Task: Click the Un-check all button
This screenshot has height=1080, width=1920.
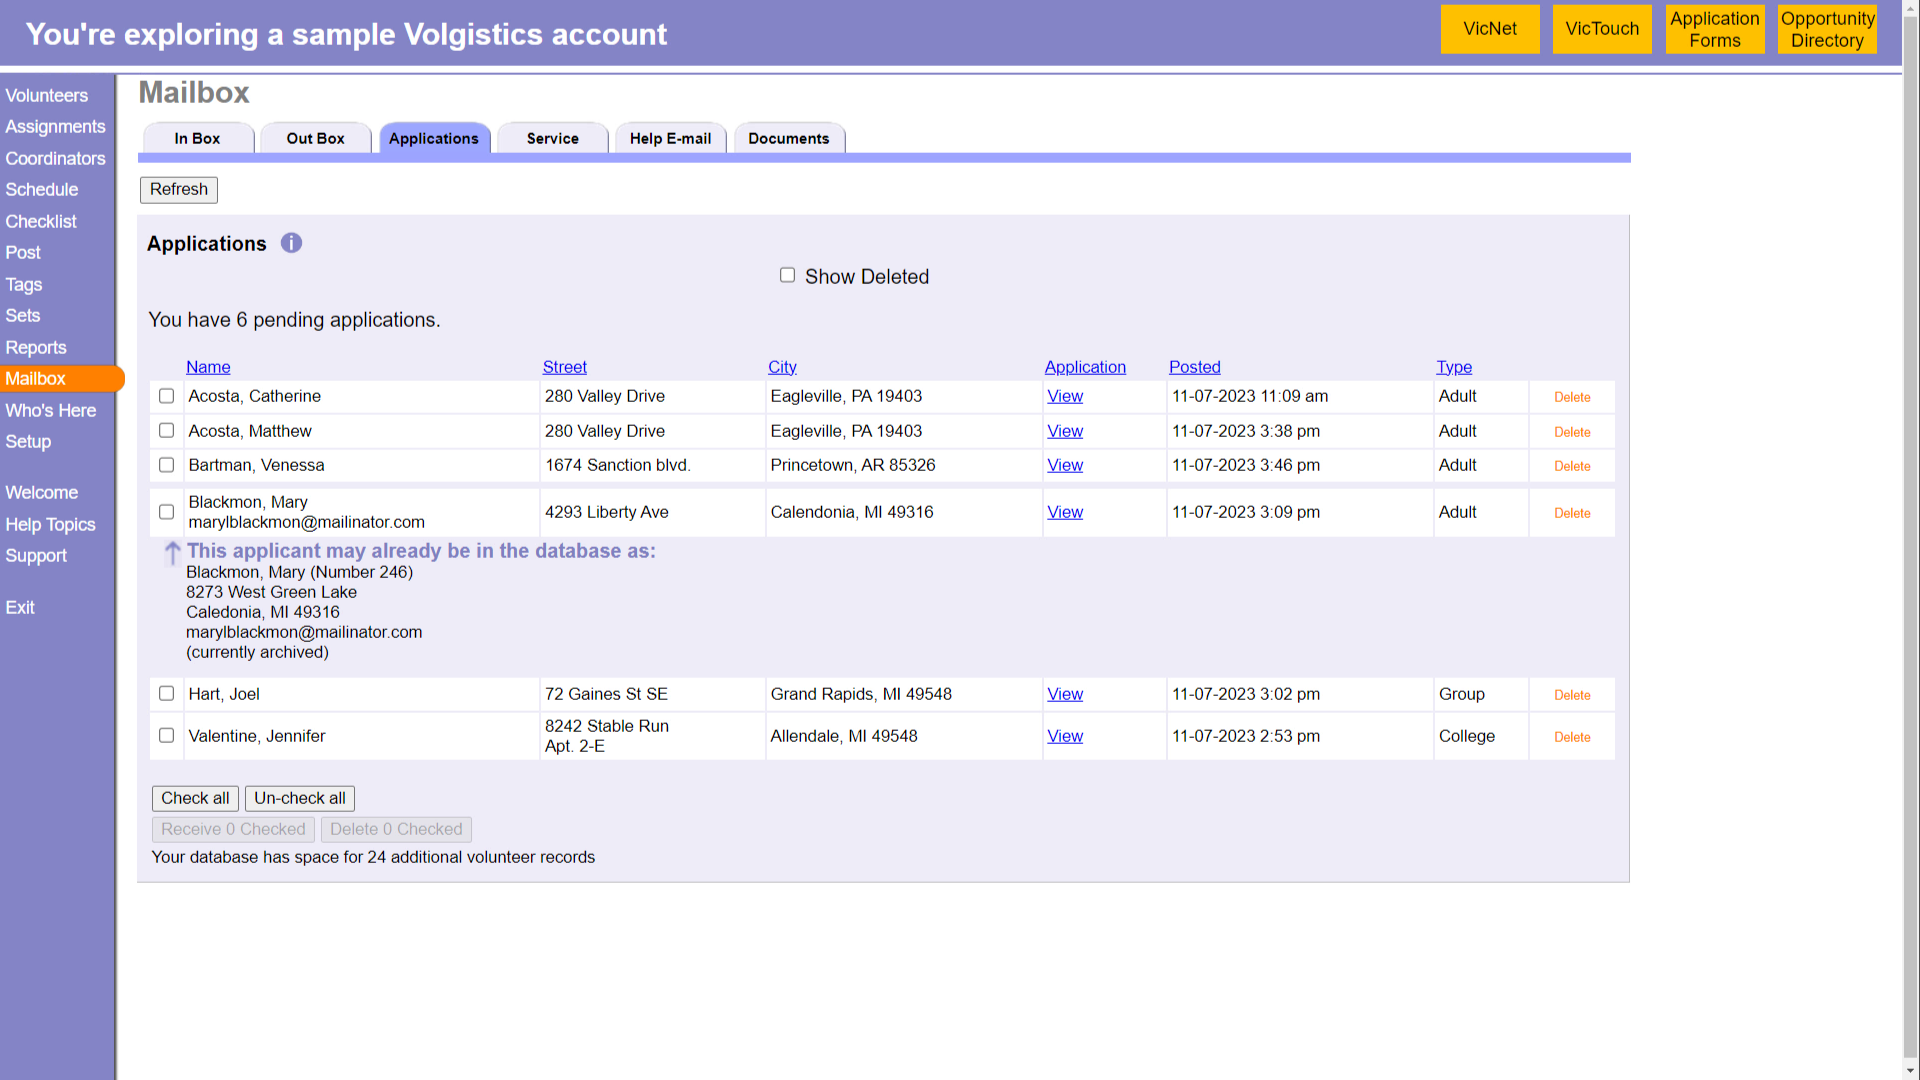Action: 300,798
